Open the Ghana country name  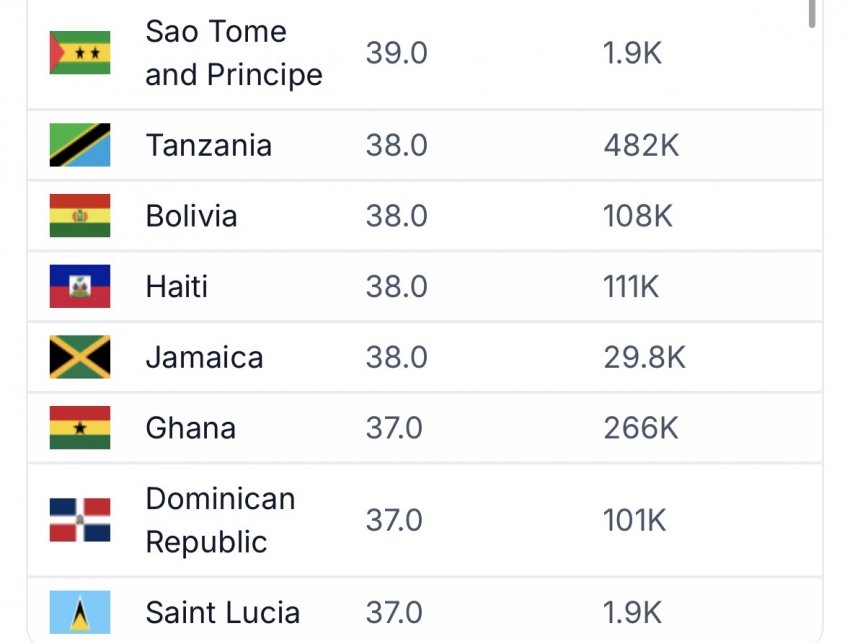click(x=191, y=428)
